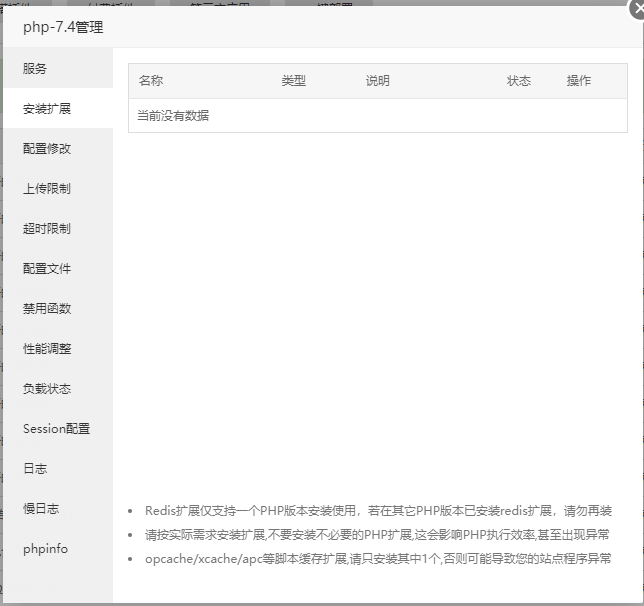The image size is (644, 606).
Task: Click the 当前没有数据 empty row text
Action: click(x=173, y=115)
